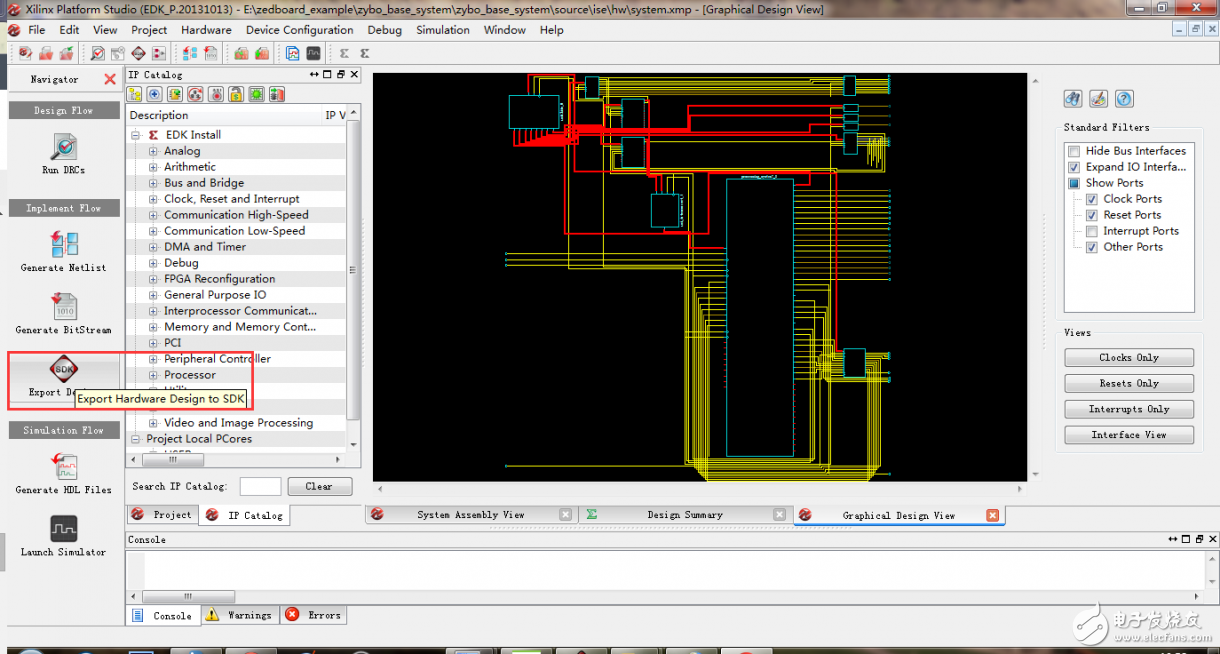The image size is (1220, 654).
Task: Enable the Hide Bus Interfaces checkbox
Action: (1074, 151)
